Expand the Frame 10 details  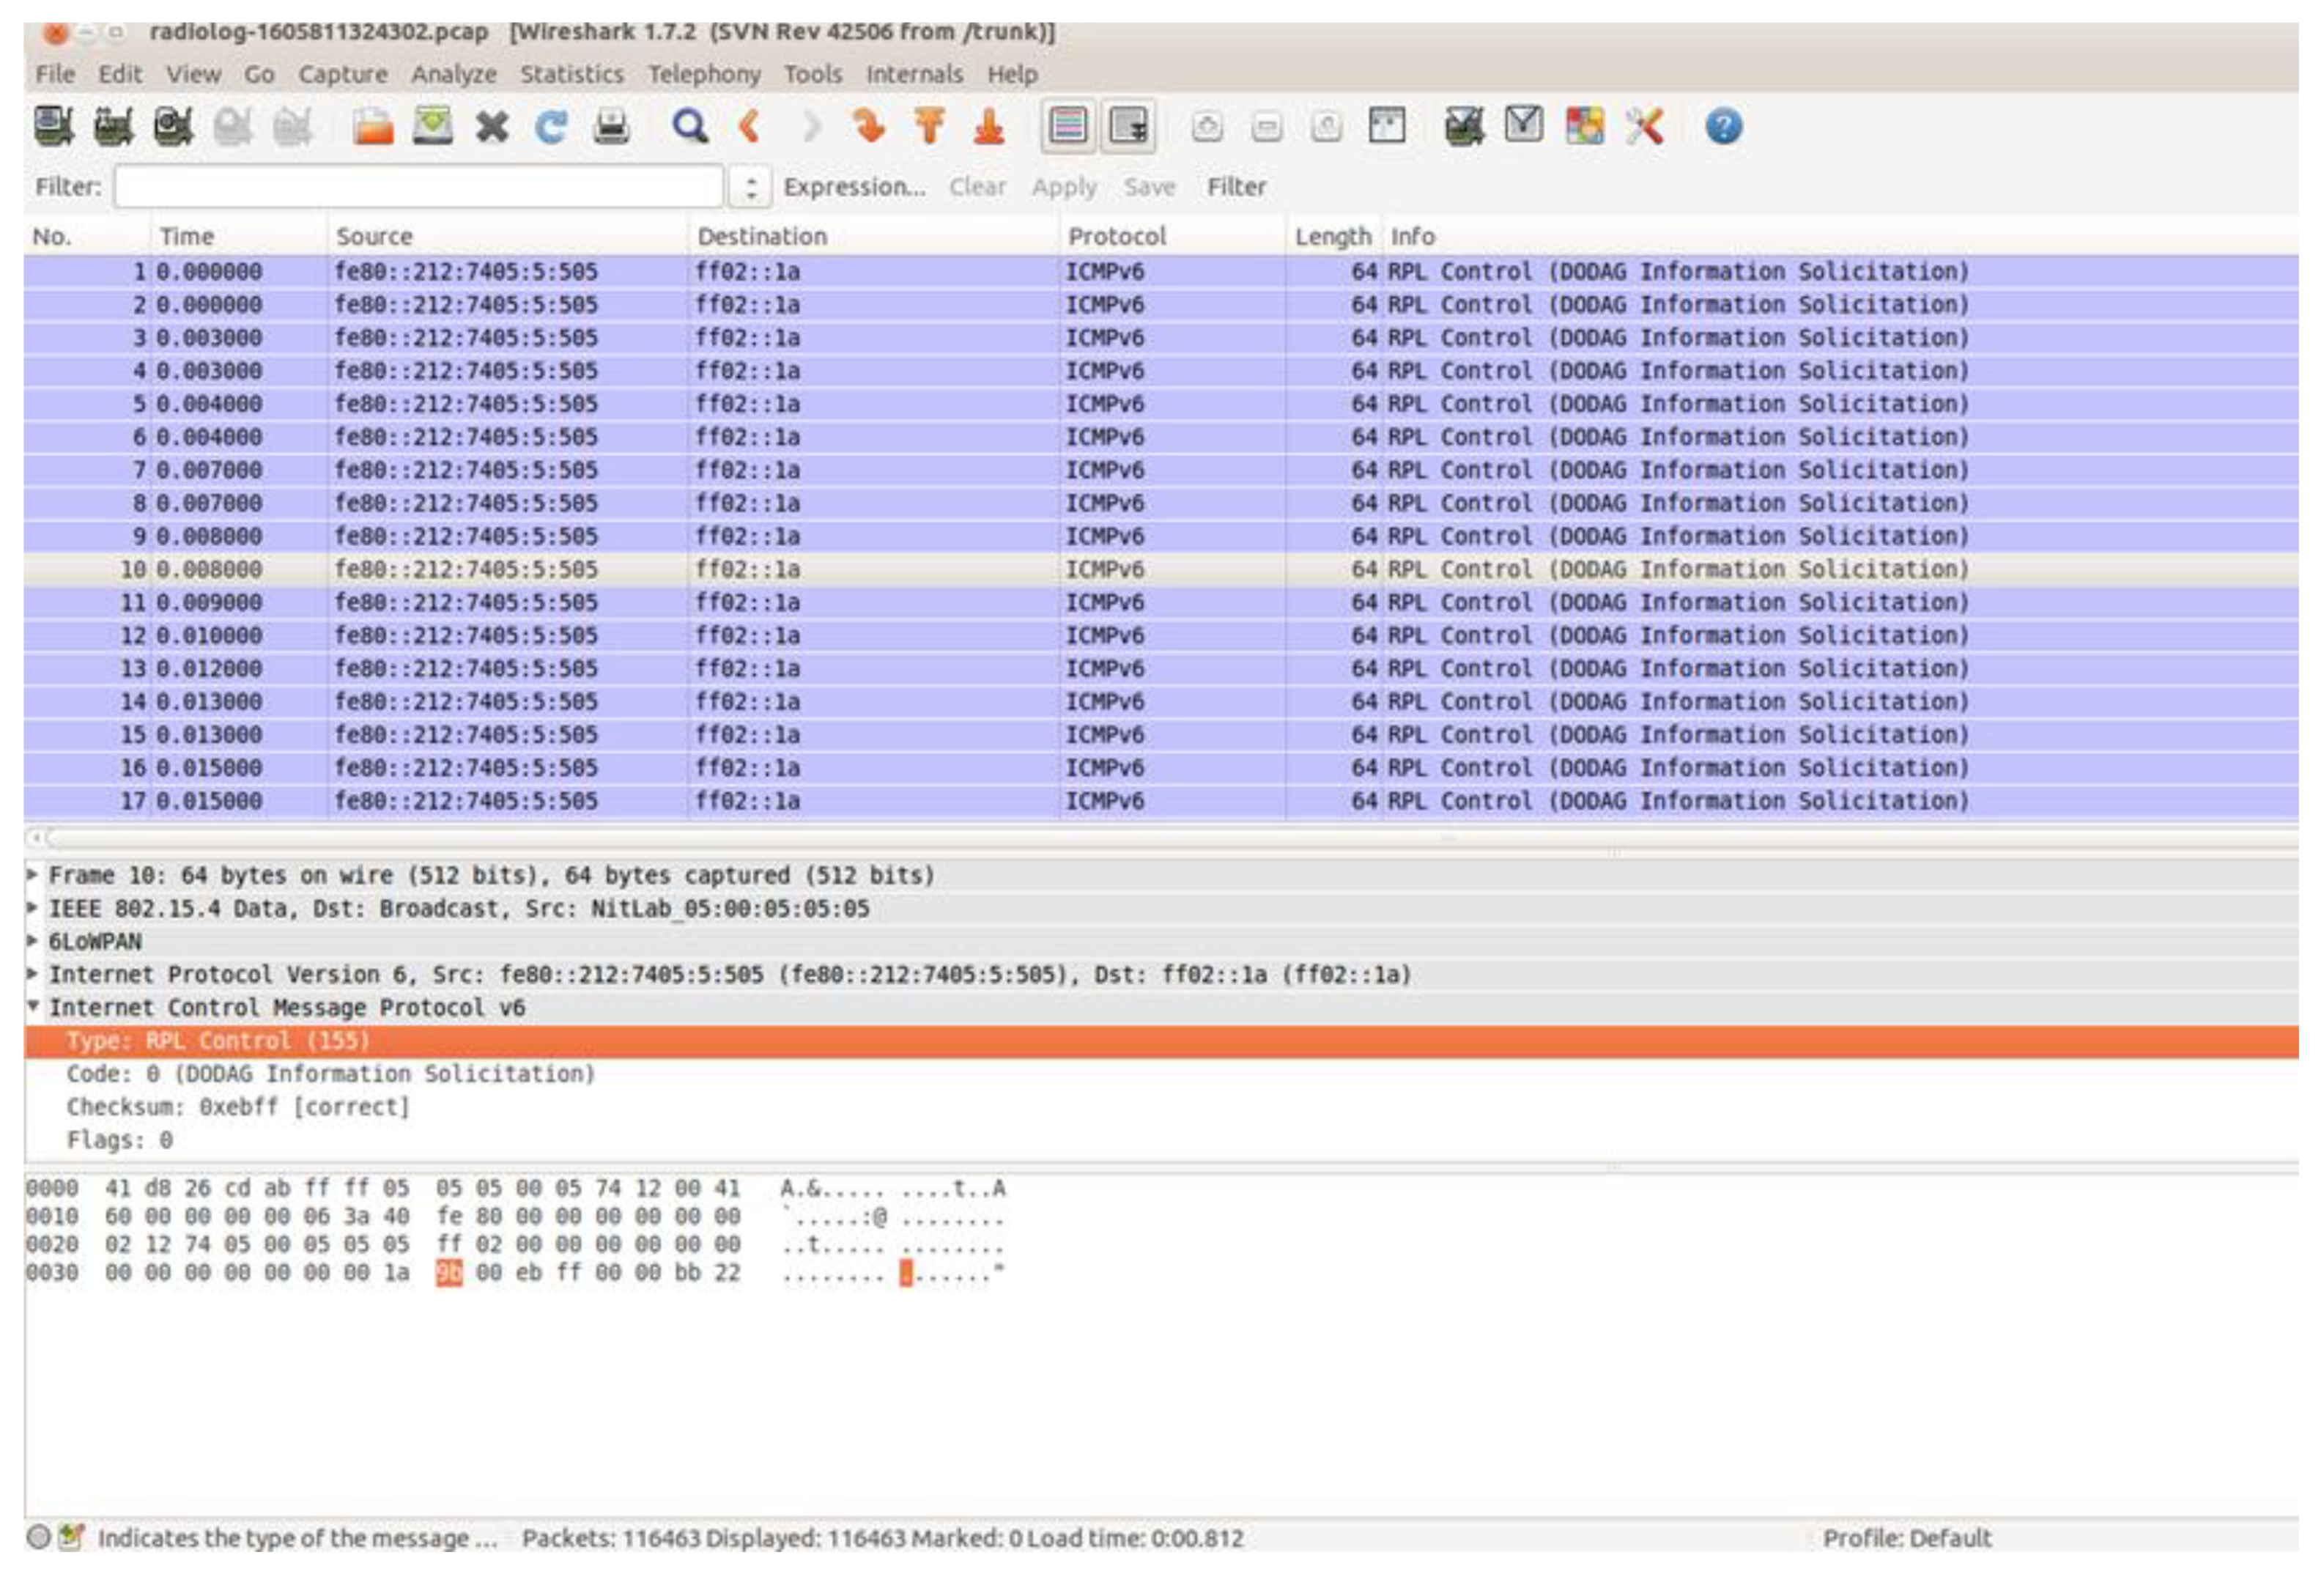point(33,874)
